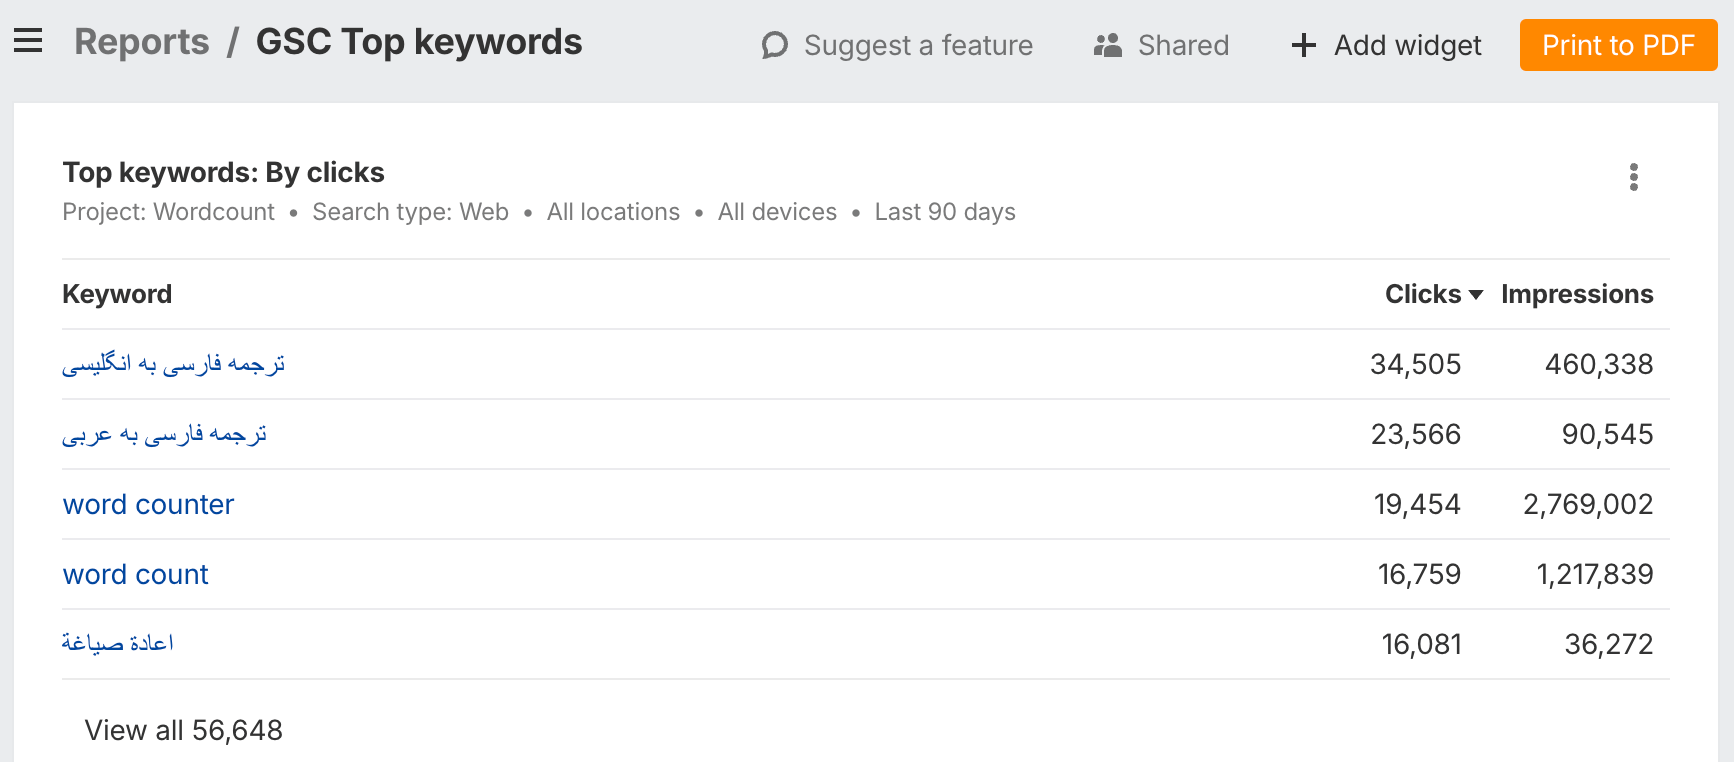
Task: Open the hamburger navigation menu
Action: pos(28,41)
